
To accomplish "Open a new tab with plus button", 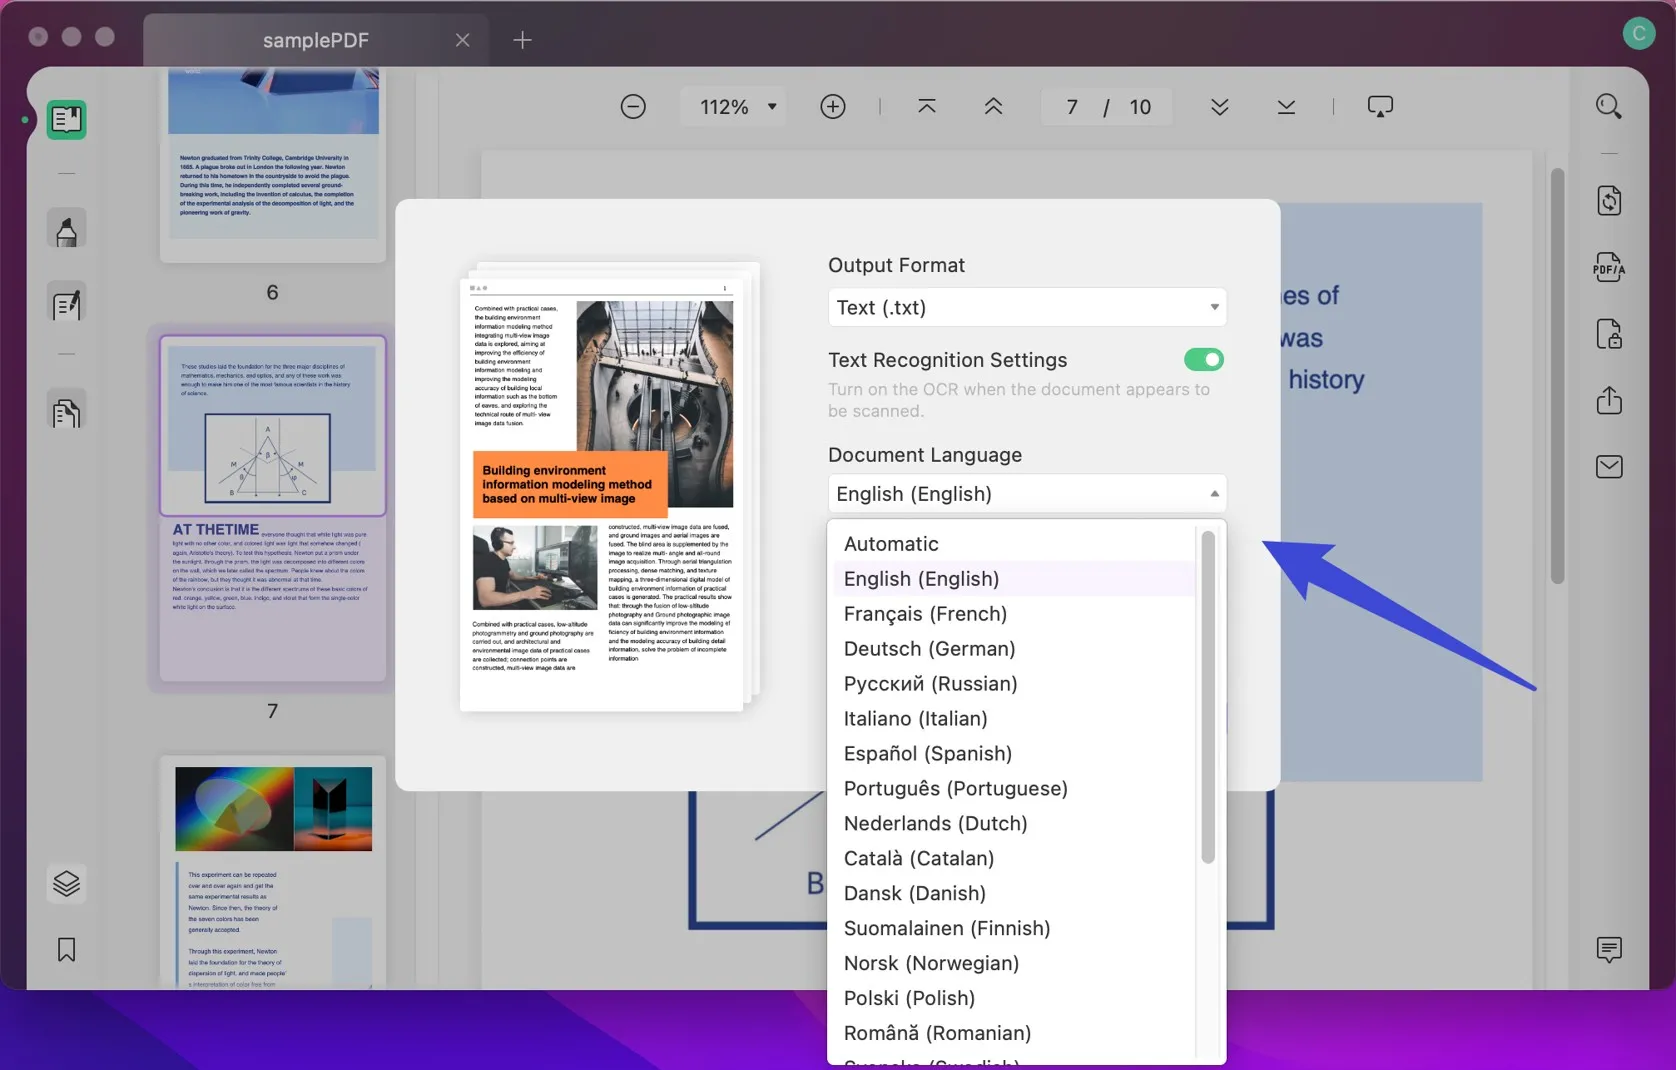I will [522, 40].
